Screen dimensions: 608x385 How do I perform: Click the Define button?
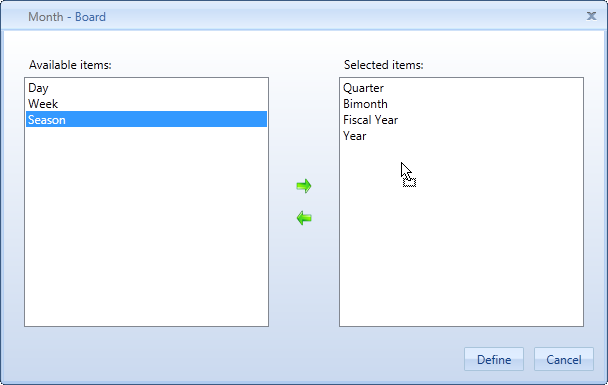(x=494, y=359)
